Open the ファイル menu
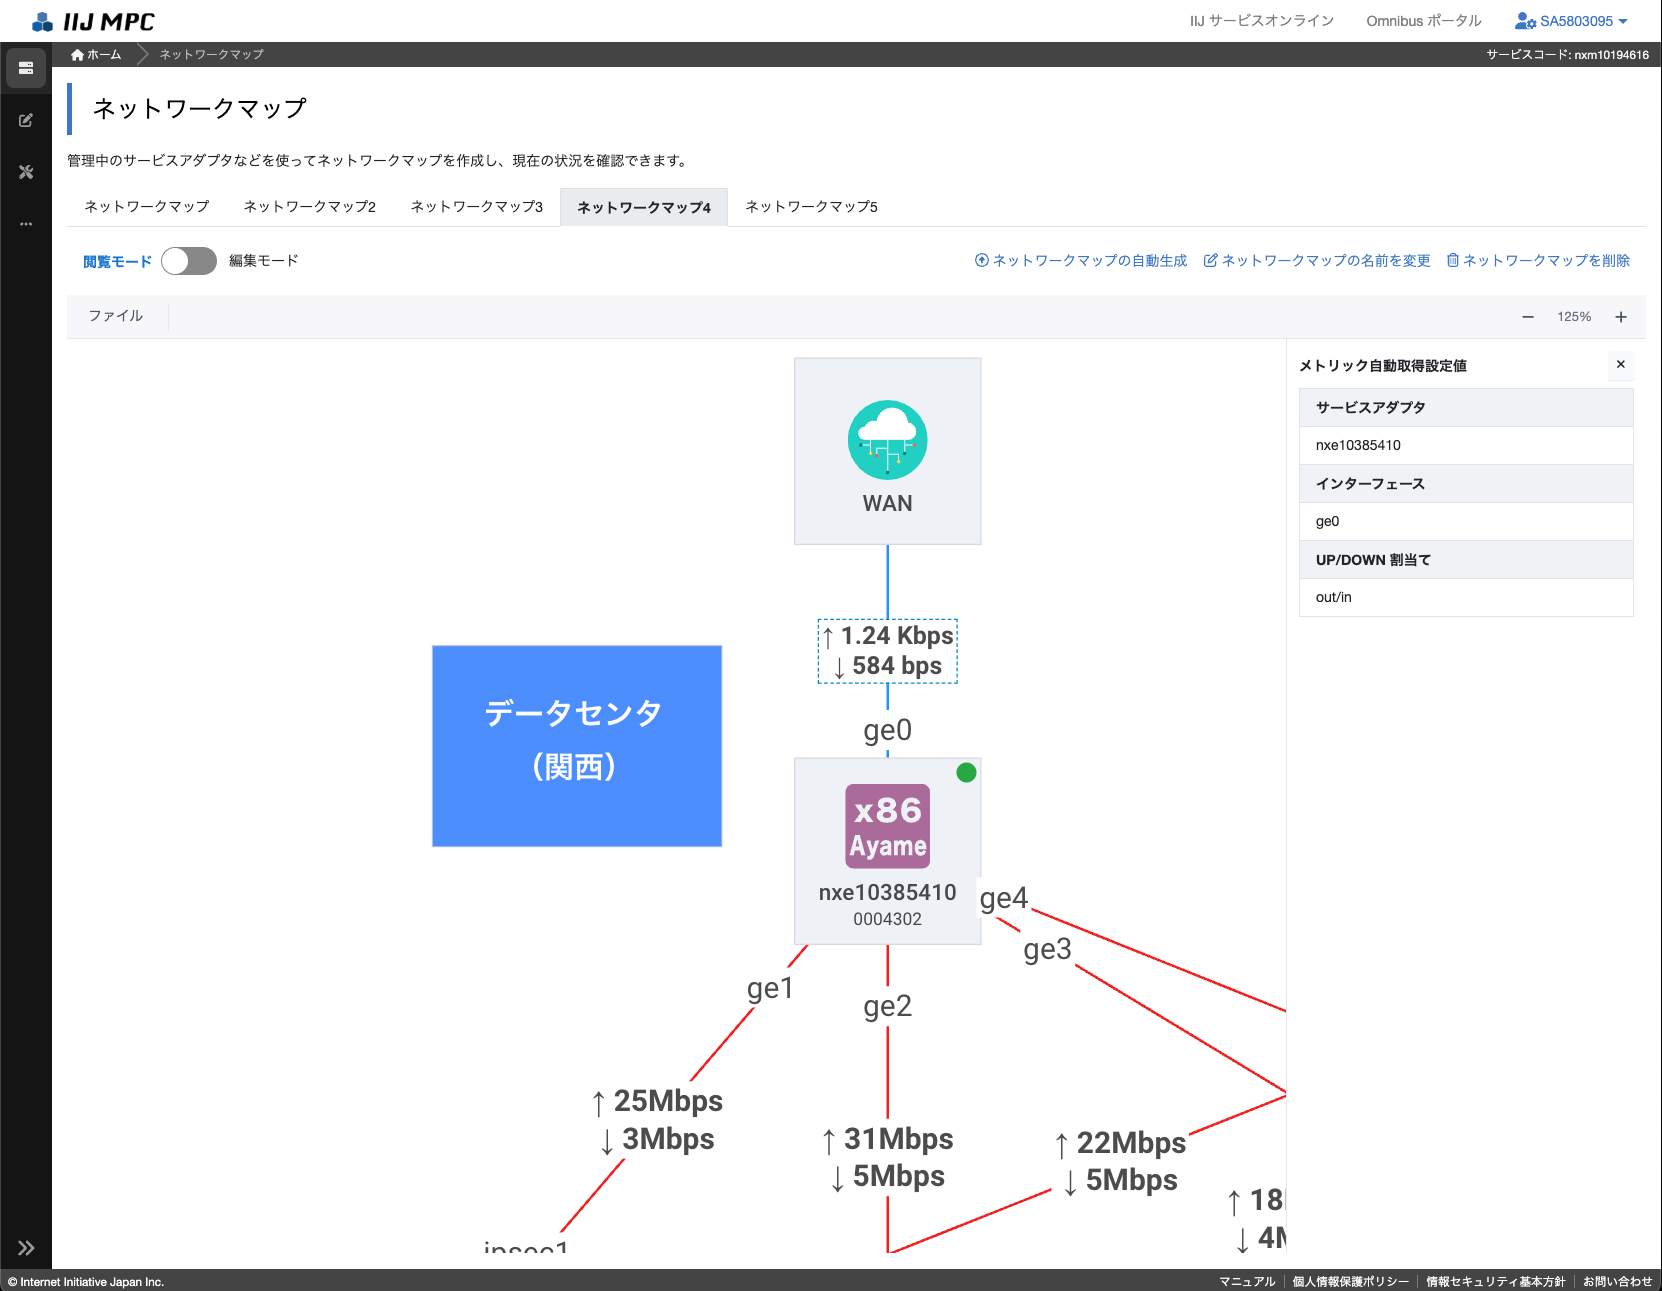Image resolution: width=1662 pixels, height=1291 pixels. pos(116,316)
